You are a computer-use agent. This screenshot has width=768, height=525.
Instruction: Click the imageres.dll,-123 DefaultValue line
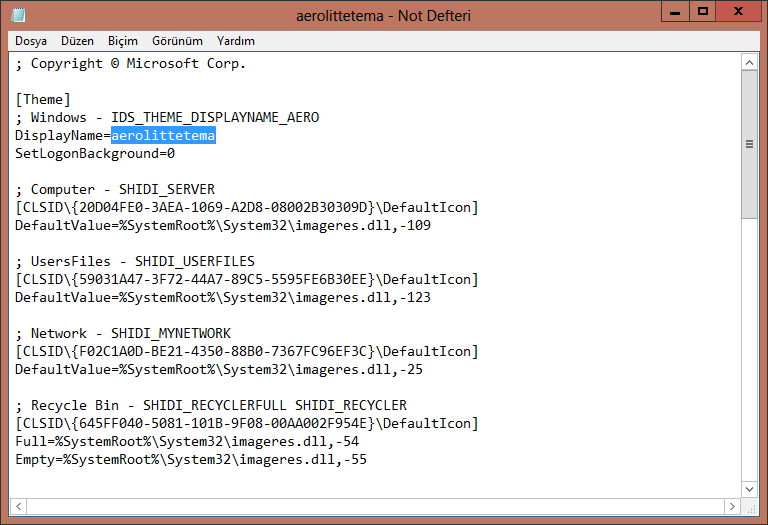(223, 298)
